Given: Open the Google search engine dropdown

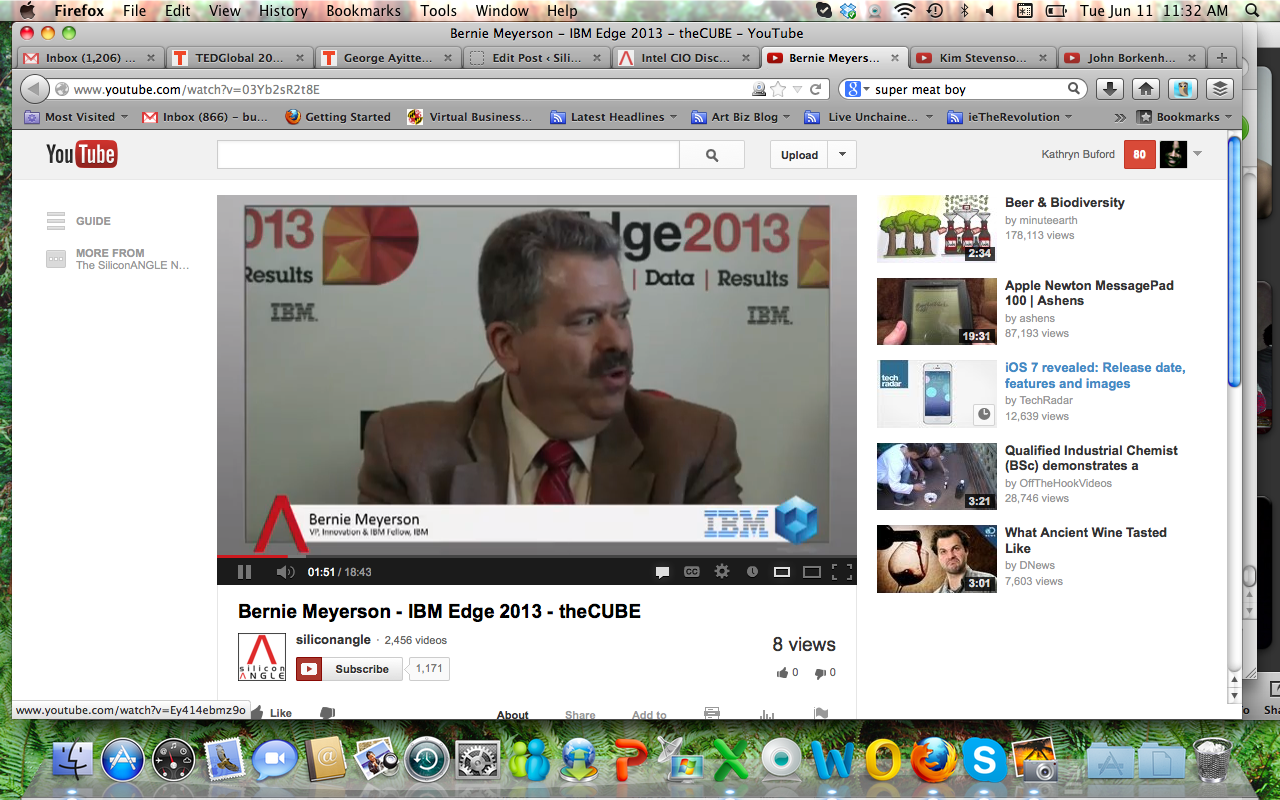Looking at the screenshot, I should click(x=858, y=89).
